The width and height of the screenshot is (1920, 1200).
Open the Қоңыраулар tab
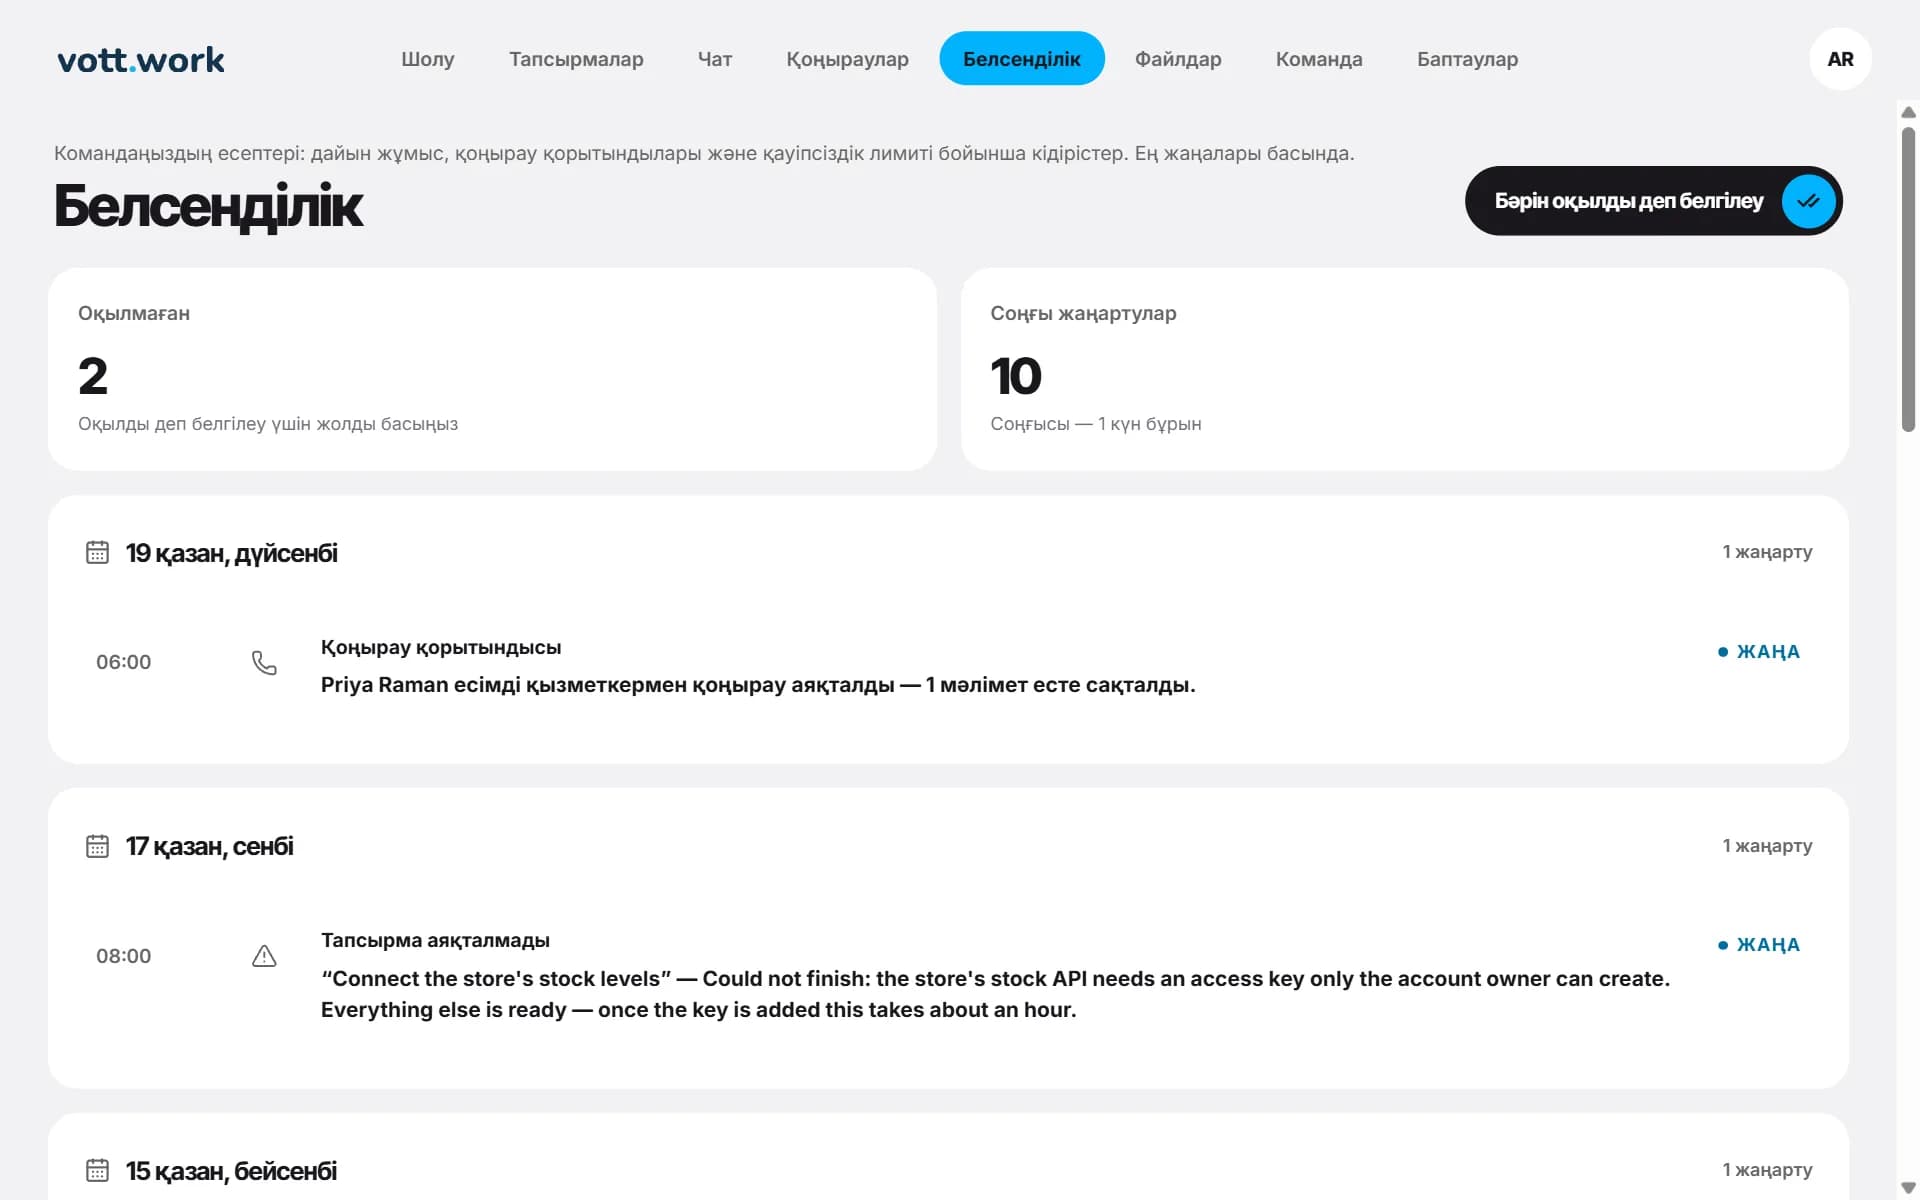click(847, 59)
